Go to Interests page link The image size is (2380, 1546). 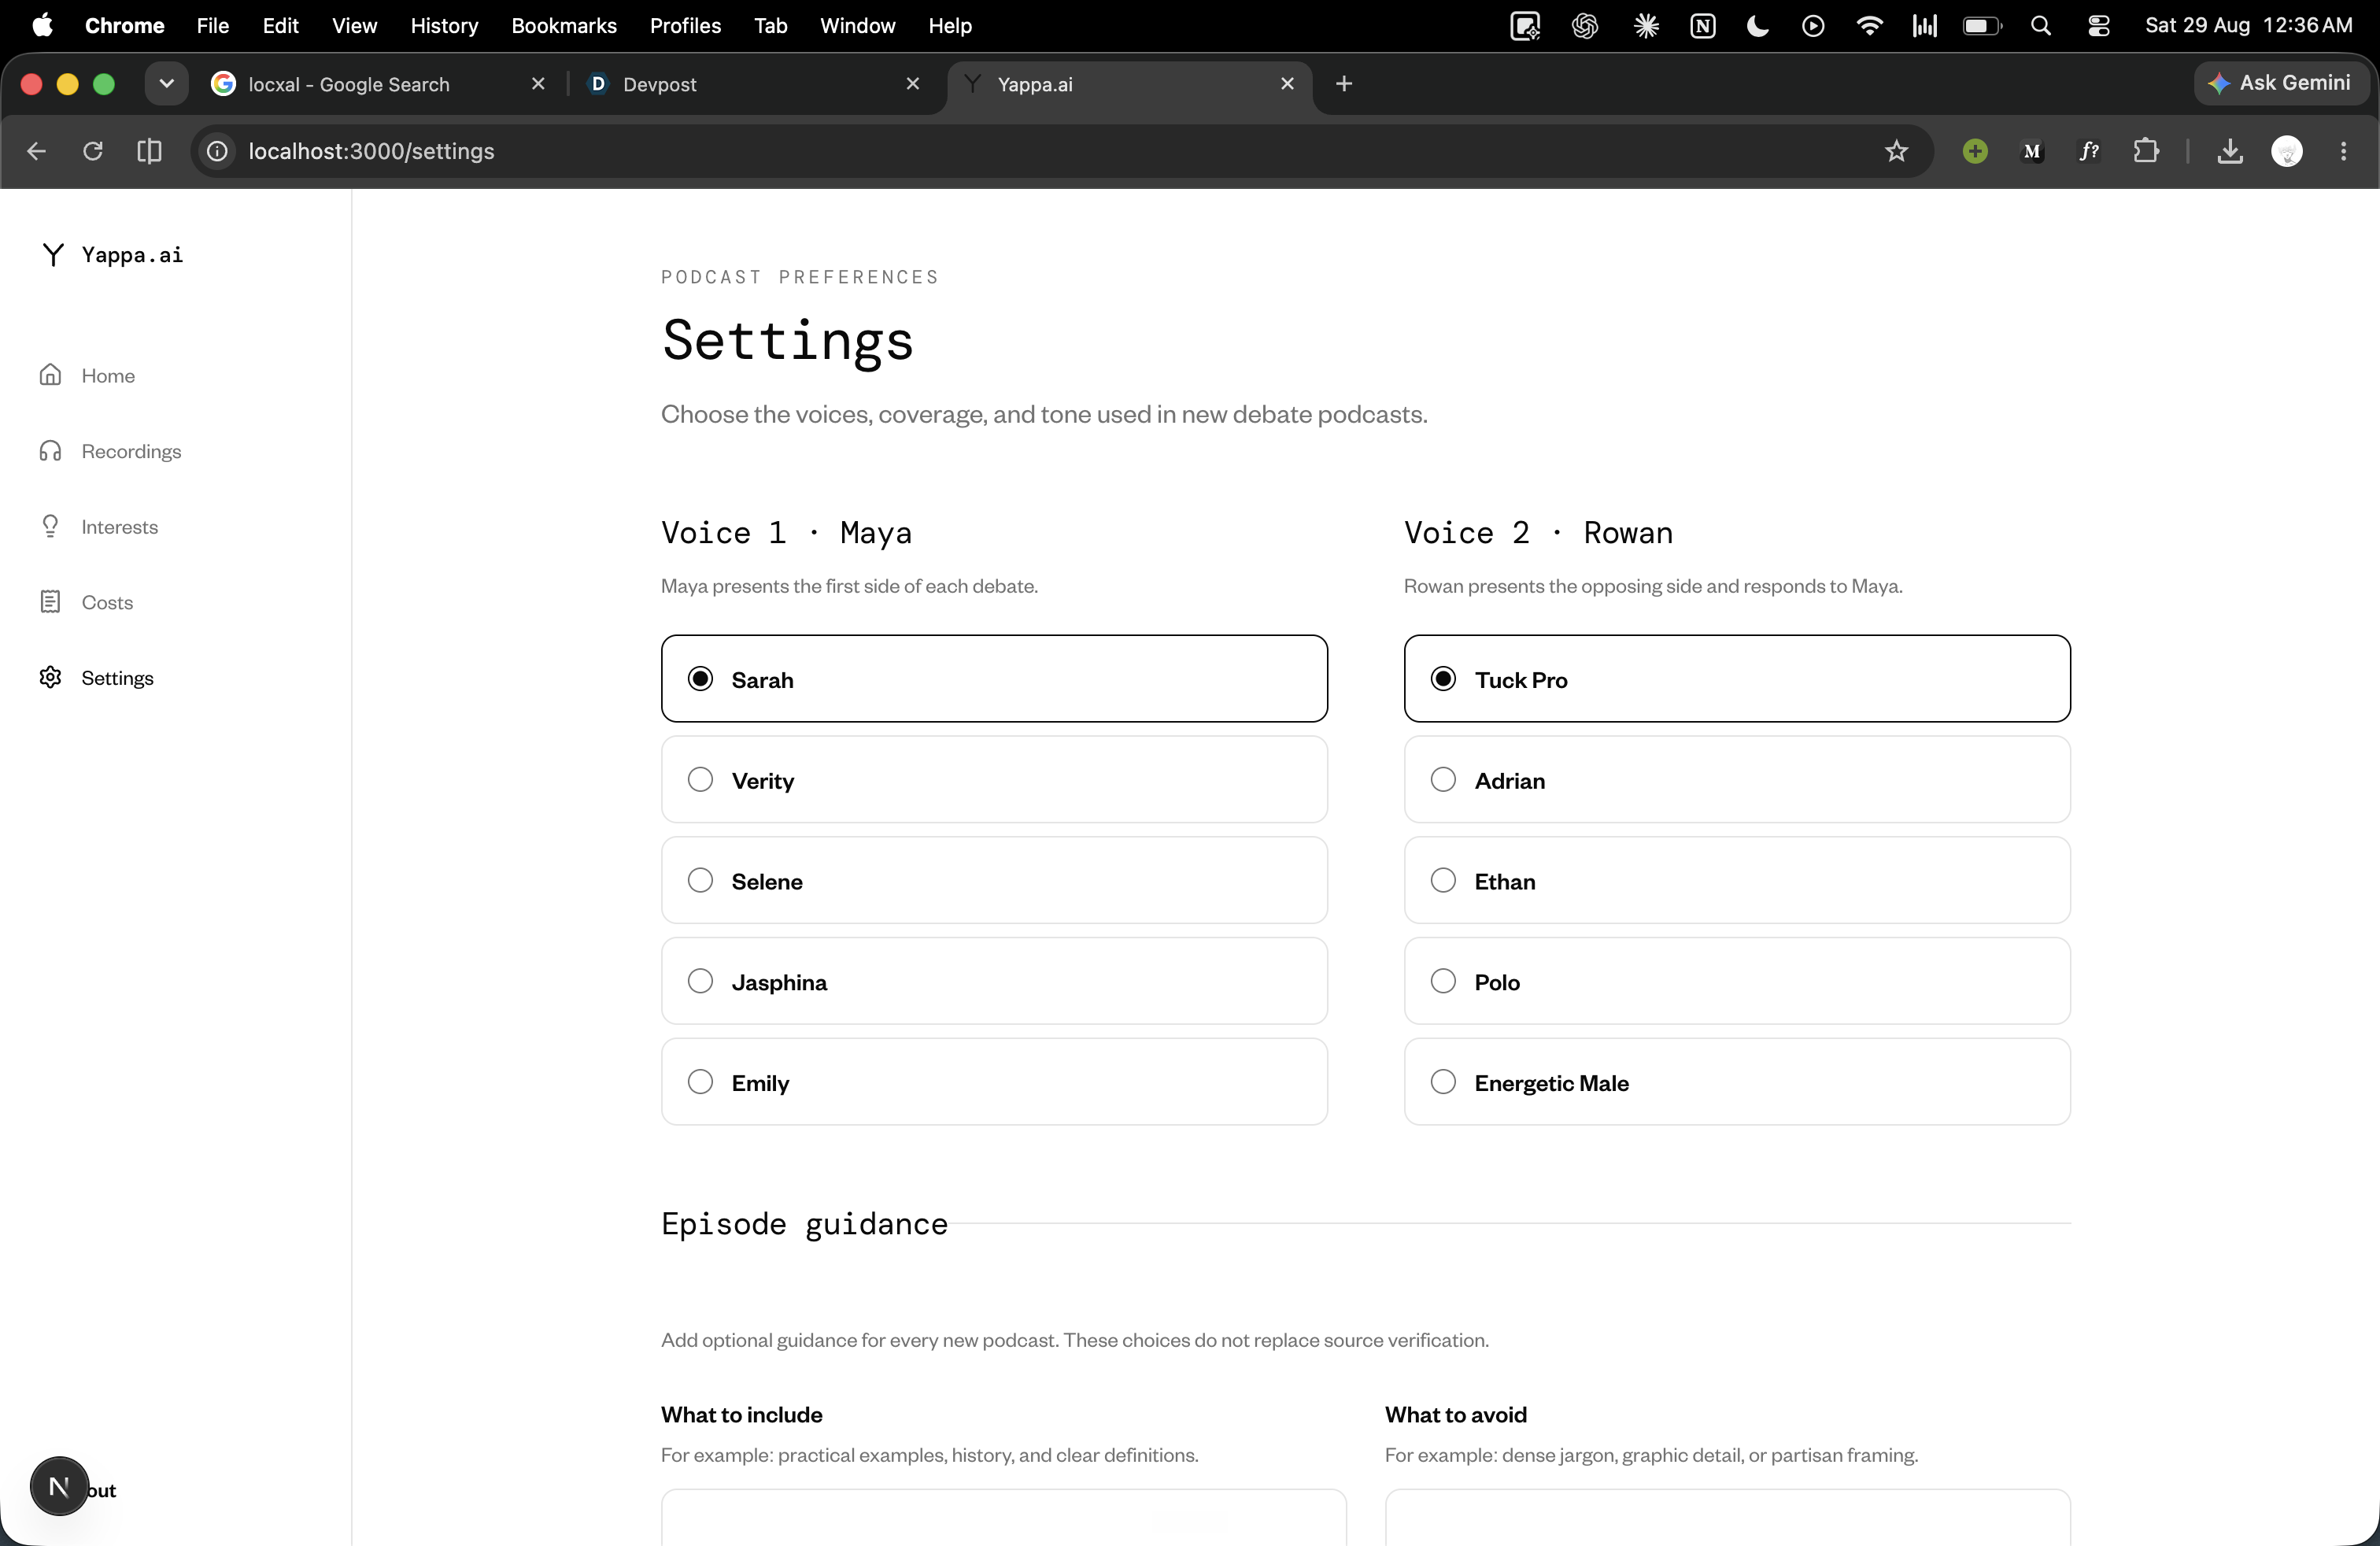click(x=119, y=526)
